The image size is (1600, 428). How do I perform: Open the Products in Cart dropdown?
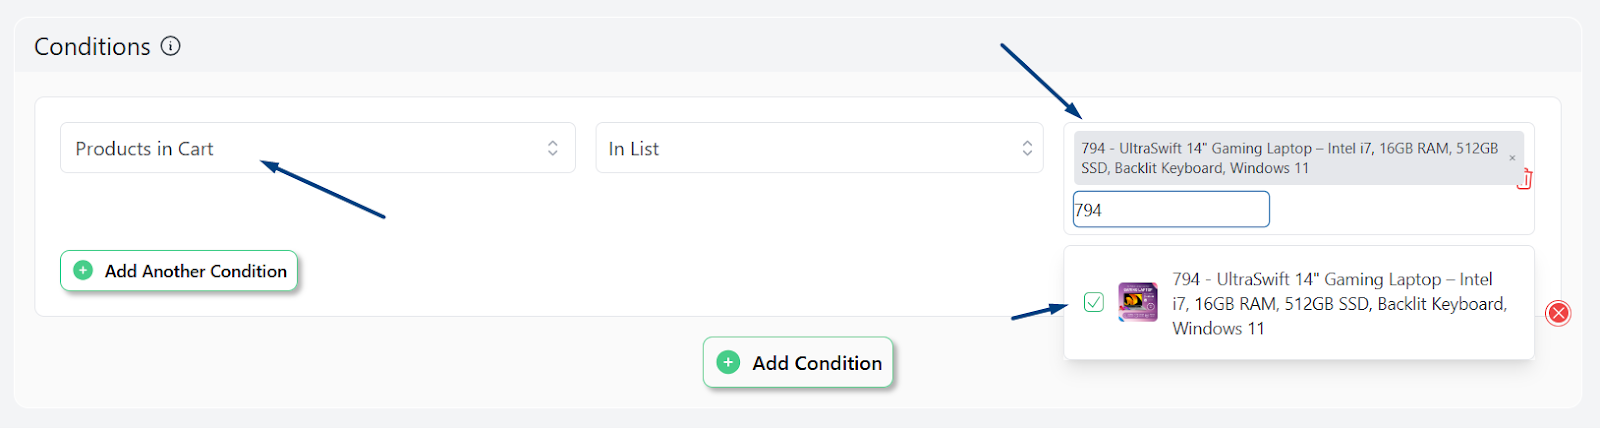click(x=317, y=148)
